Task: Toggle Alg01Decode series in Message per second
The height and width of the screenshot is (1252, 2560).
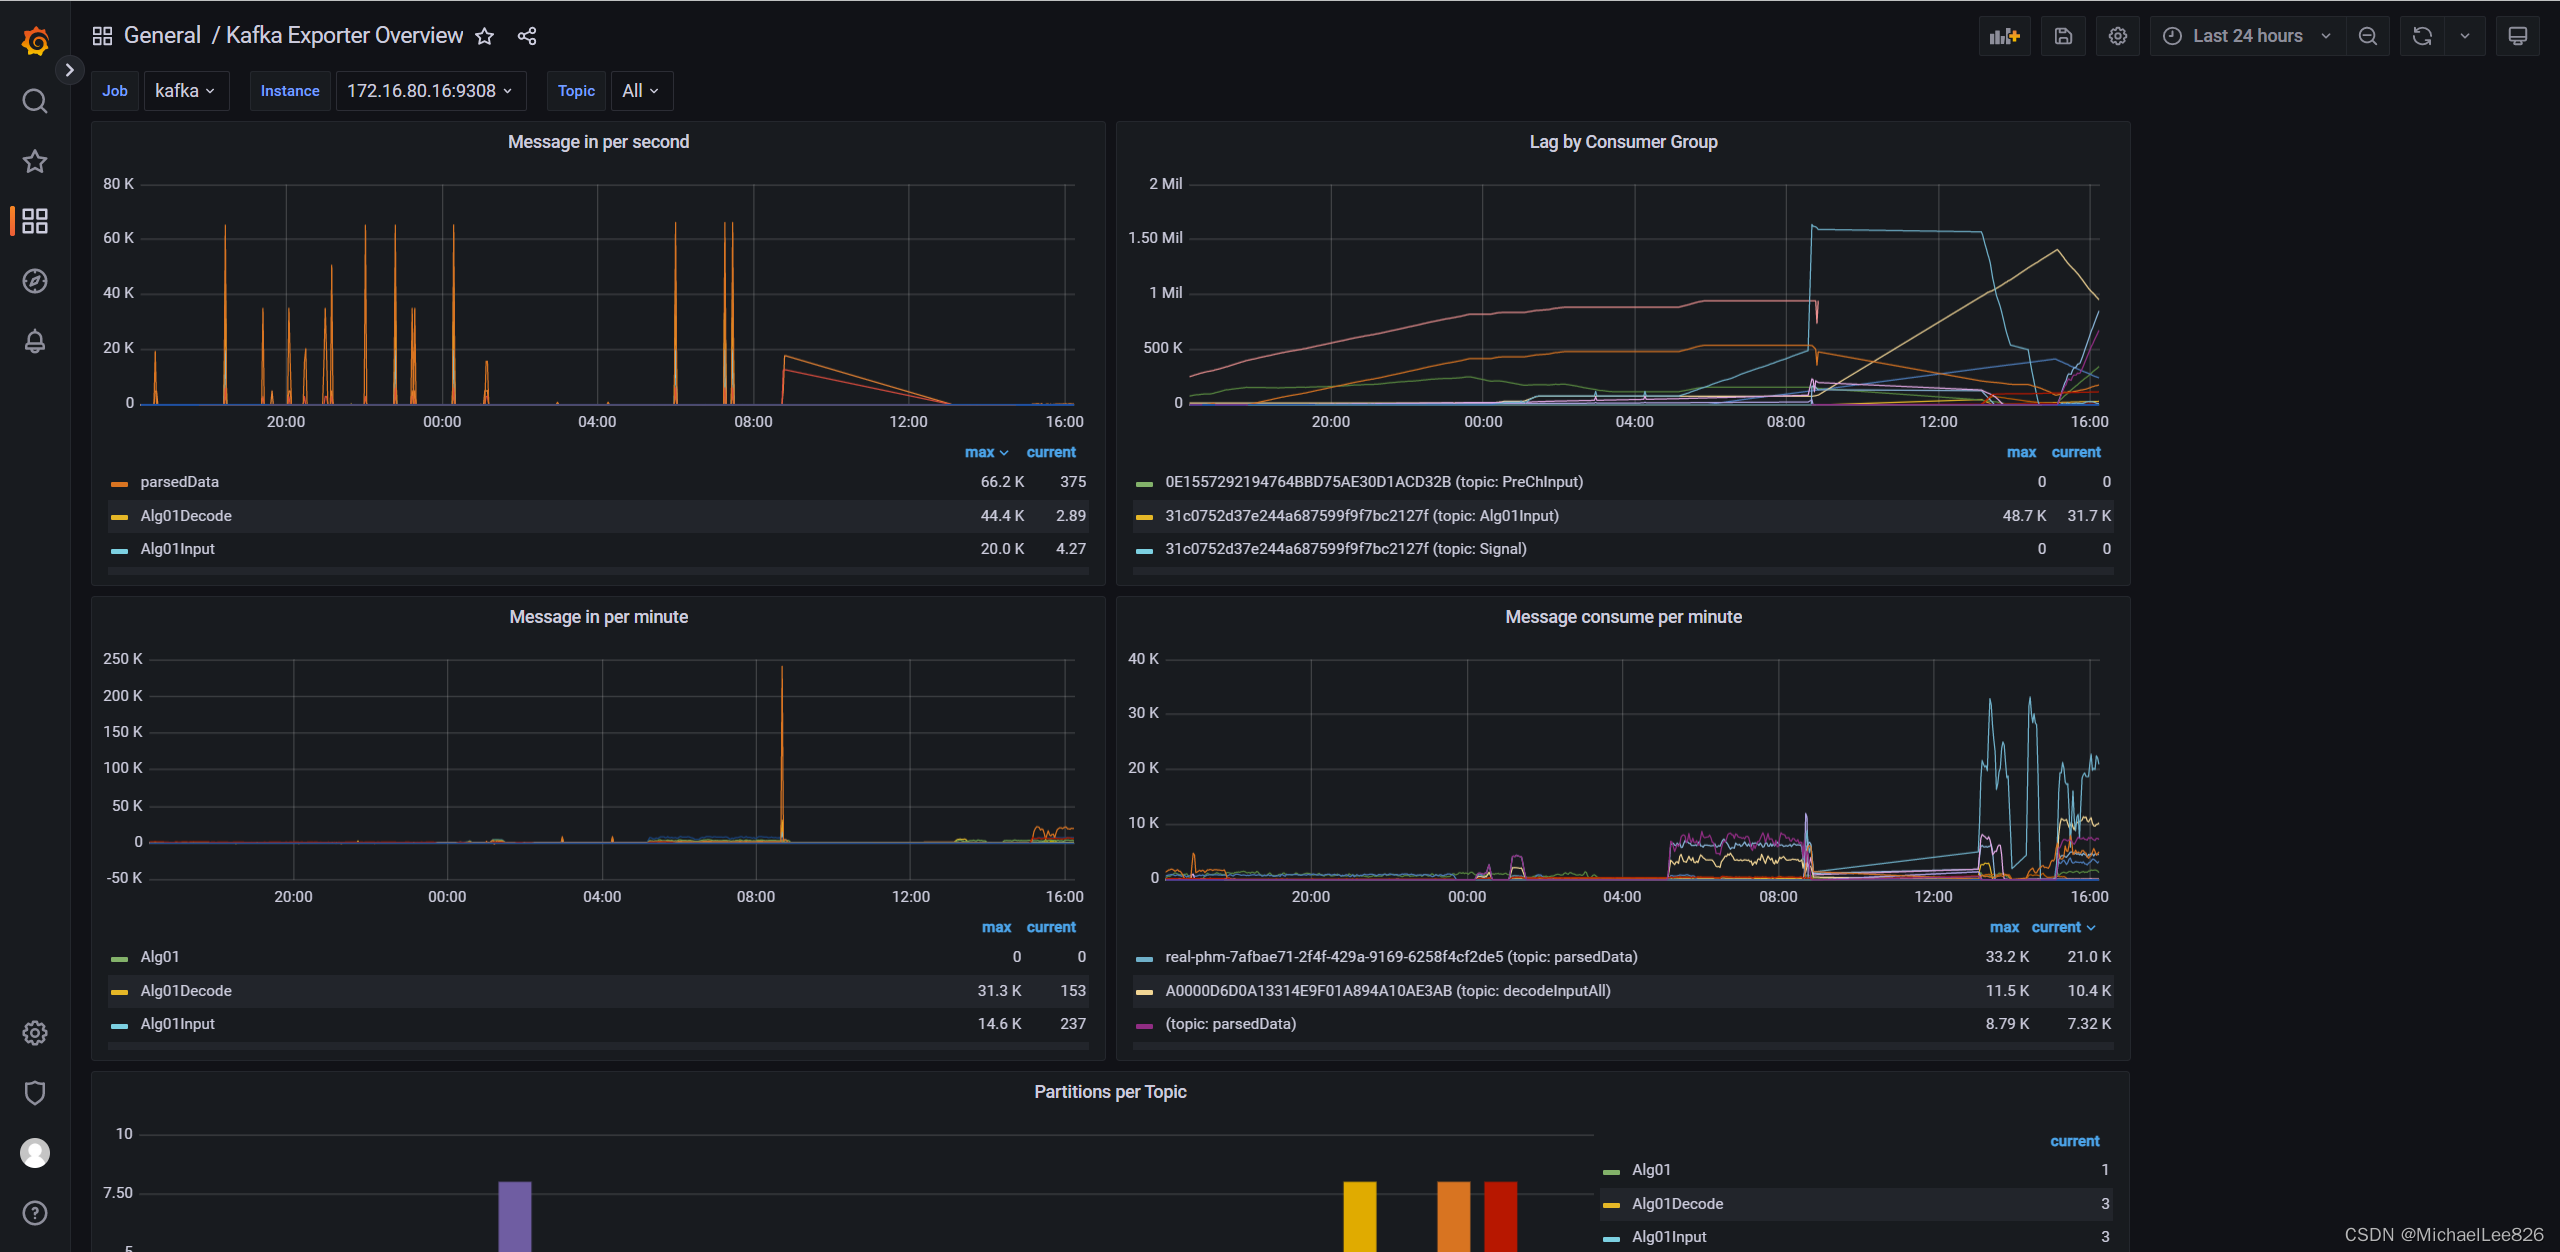Action: pos(186,516)
